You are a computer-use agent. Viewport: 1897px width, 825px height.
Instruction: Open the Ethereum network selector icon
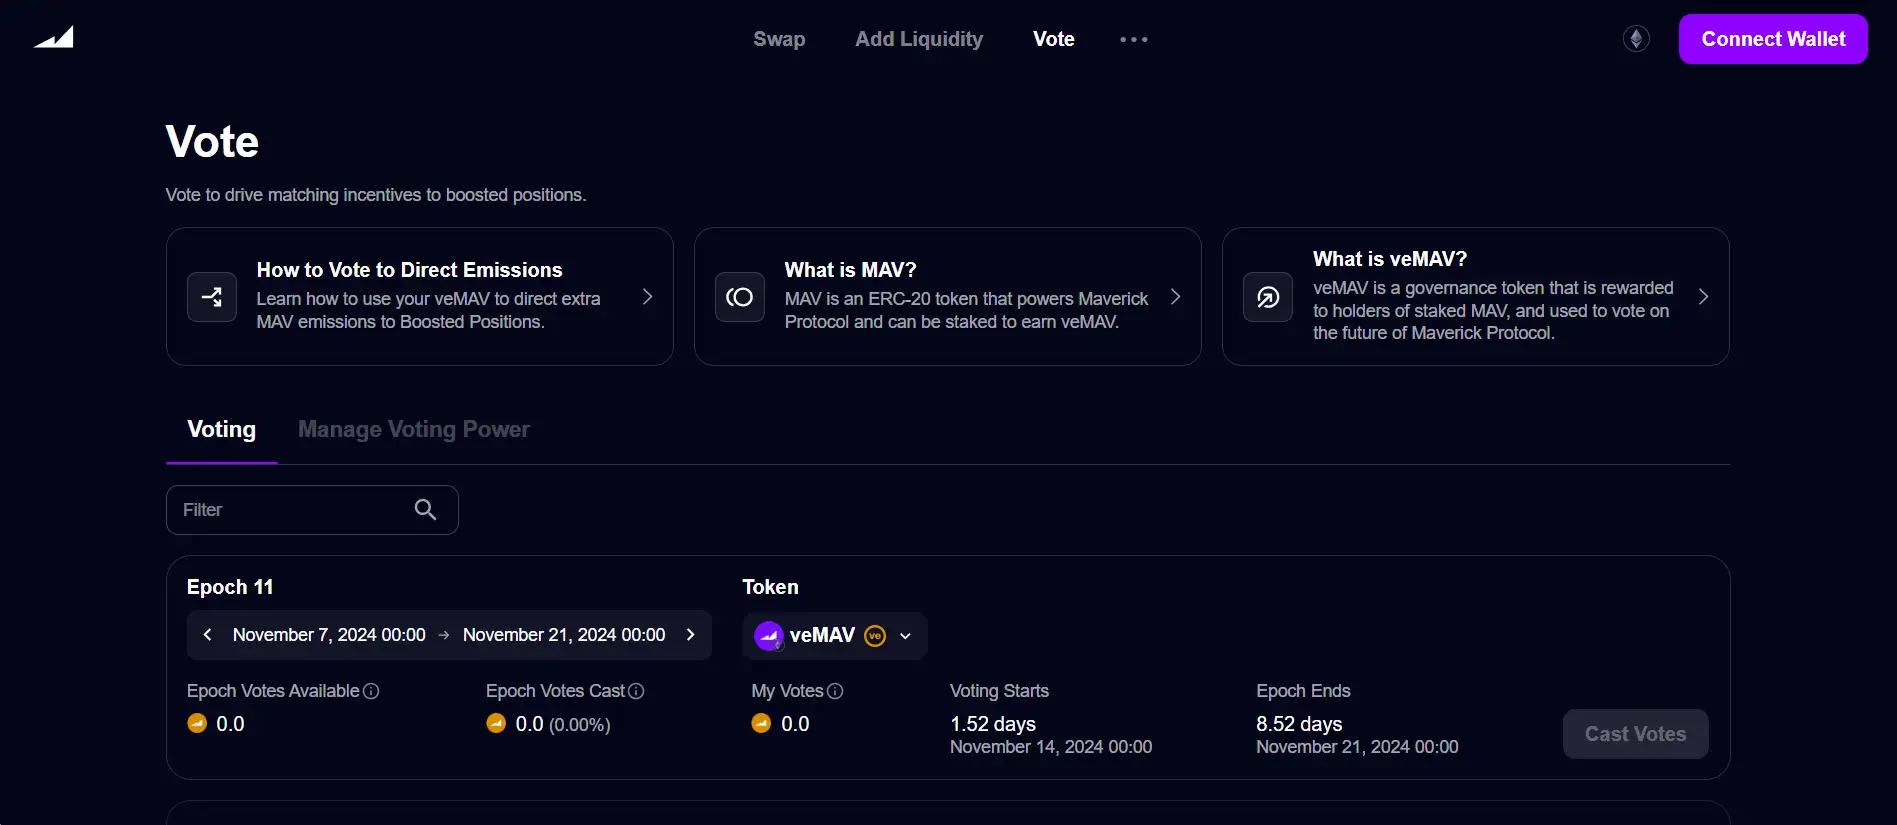coord(1636,39)
